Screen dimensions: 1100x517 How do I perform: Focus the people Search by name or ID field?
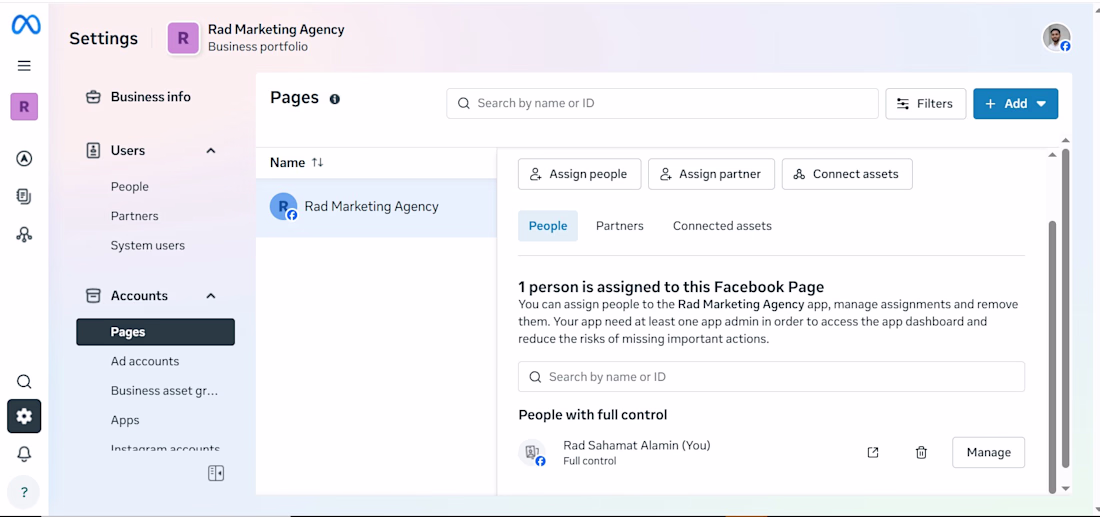pos(771,377)
